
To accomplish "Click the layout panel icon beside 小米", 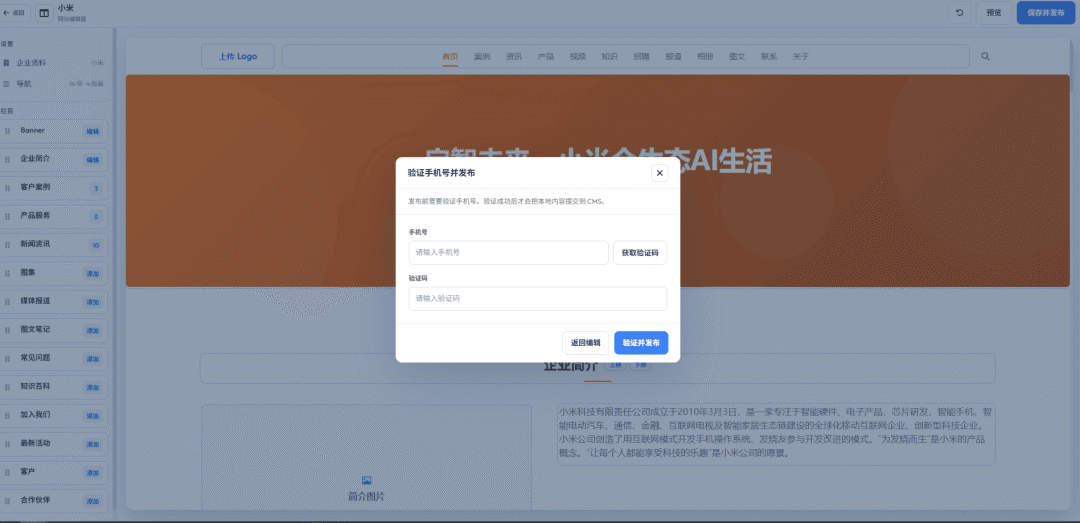I will pos(44,12).
